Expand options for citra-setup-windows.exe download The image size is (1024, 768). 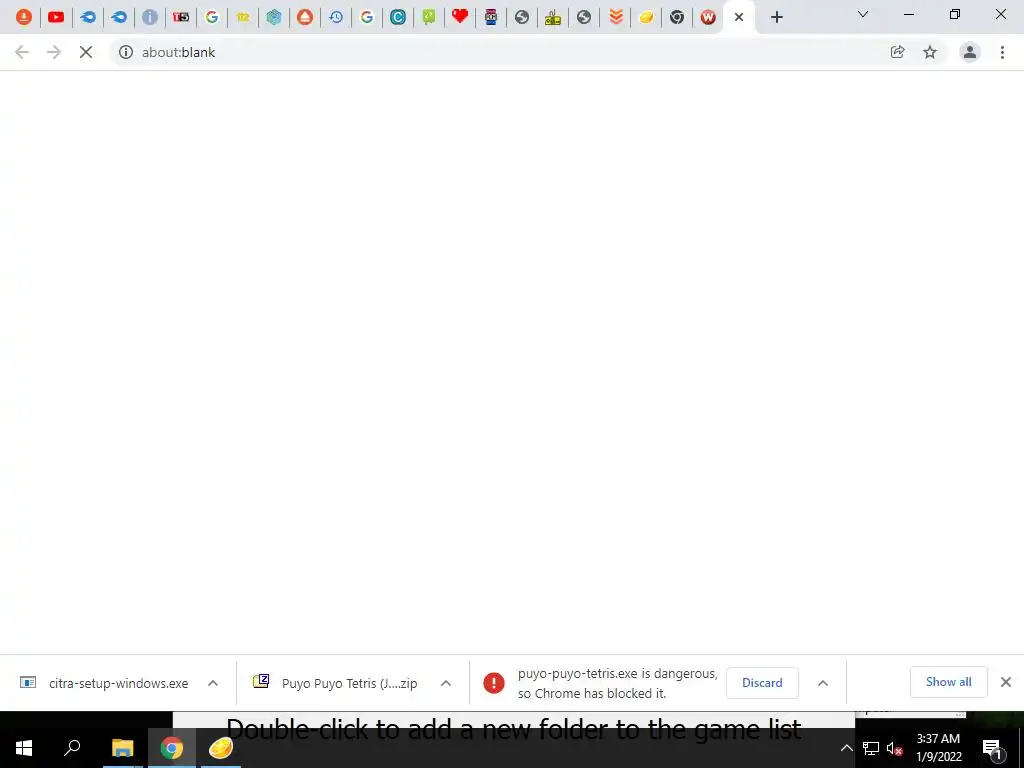(213, 683)
